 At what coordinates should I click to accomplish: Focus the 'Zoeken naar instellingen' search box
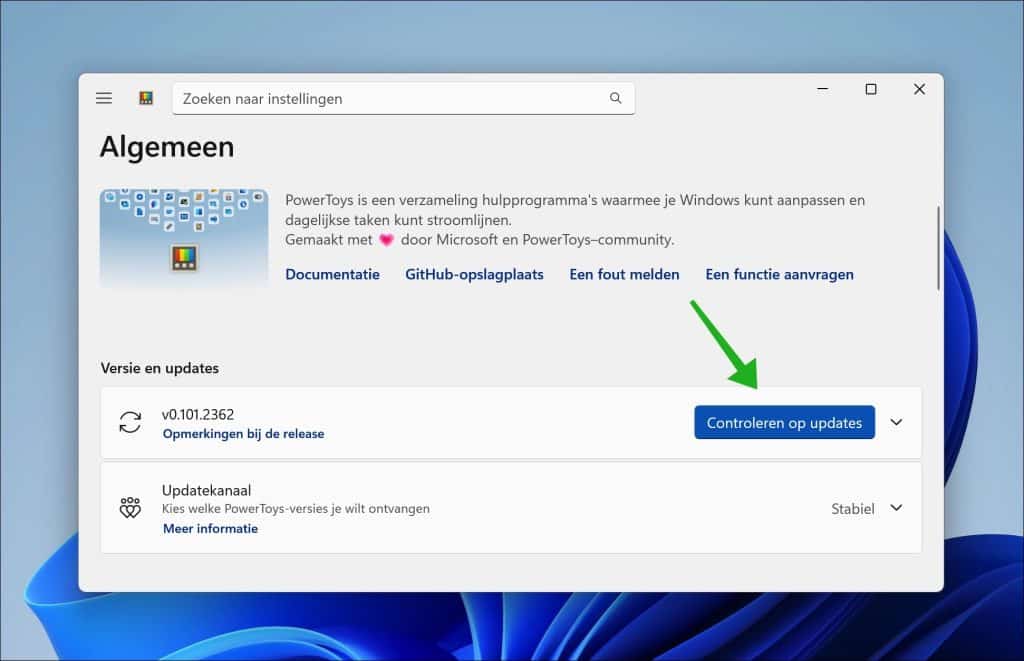403,99
